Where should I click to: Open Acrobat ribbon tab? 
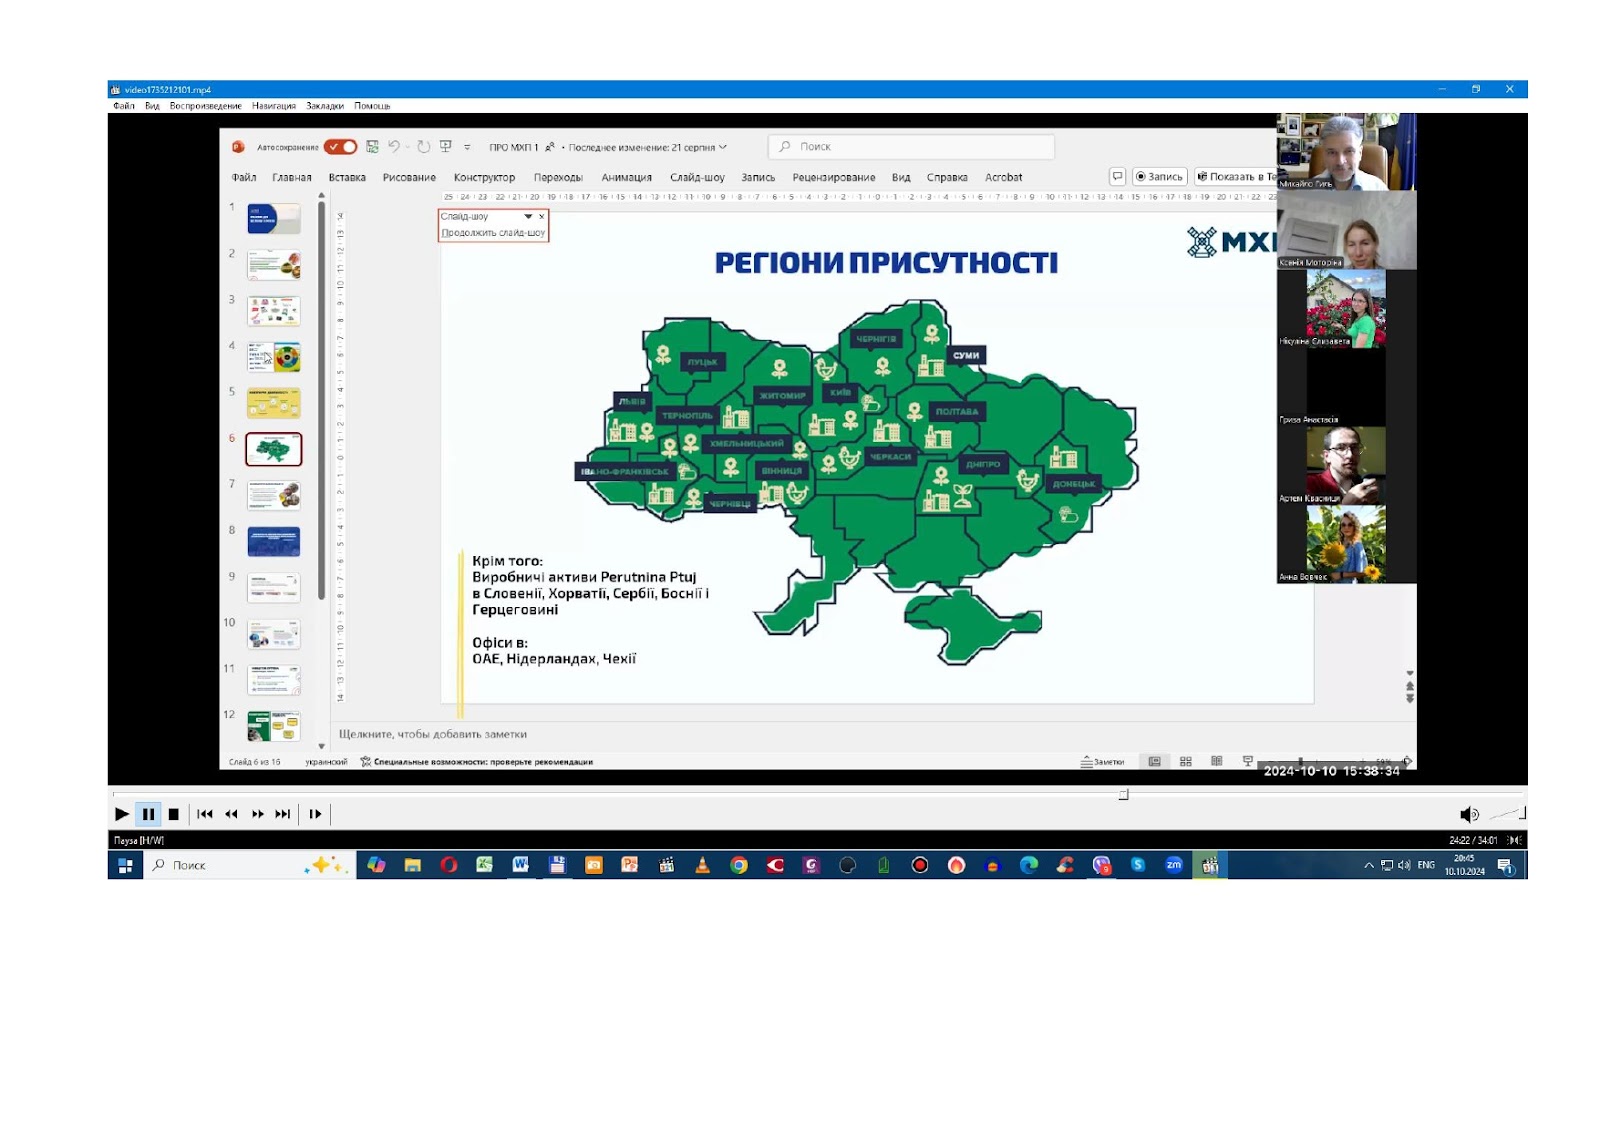[x=1003, y=177]
